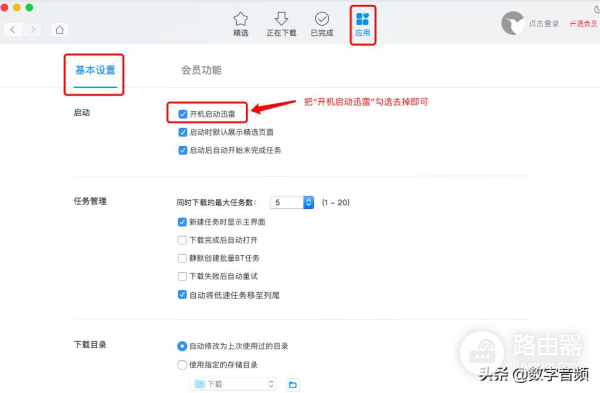This screenshot has width=600, height=393.
Task: Select 使用指定的存储目录 radio option
Action: tap(182, 365)
